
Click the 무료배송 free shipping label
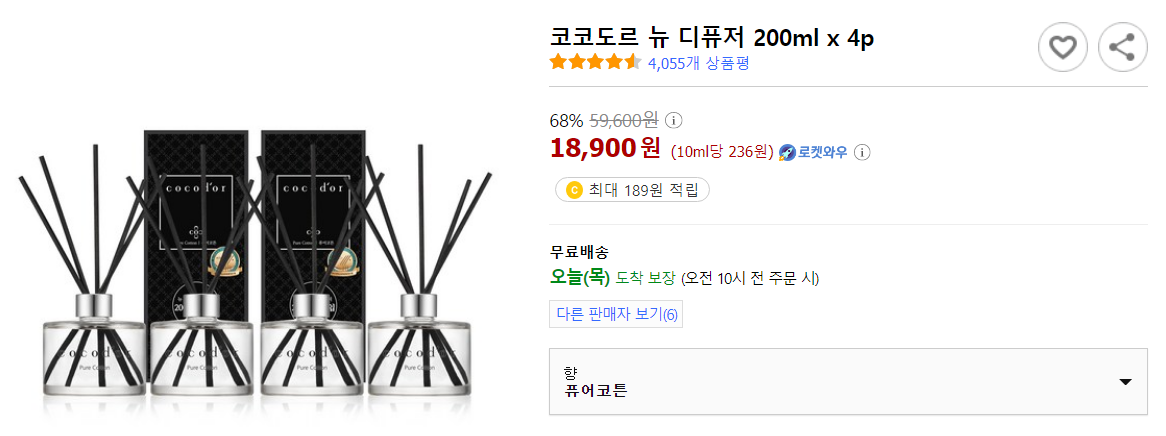coord(579,251)
